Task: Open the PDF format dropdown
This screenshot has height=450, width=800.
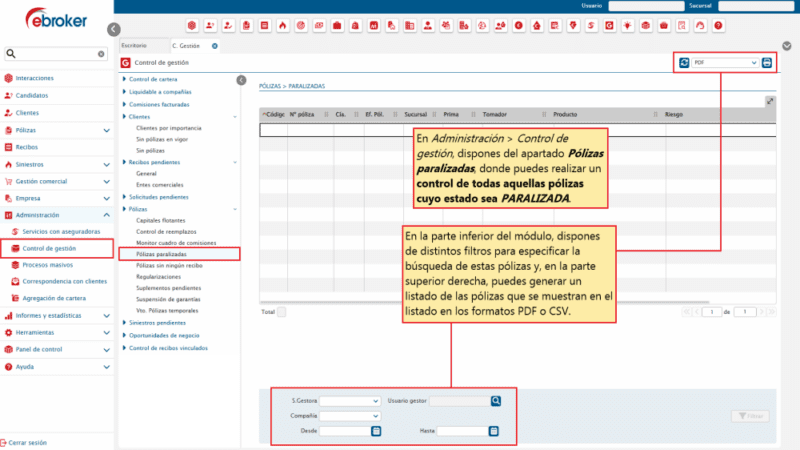Action: tap(726, 62)
